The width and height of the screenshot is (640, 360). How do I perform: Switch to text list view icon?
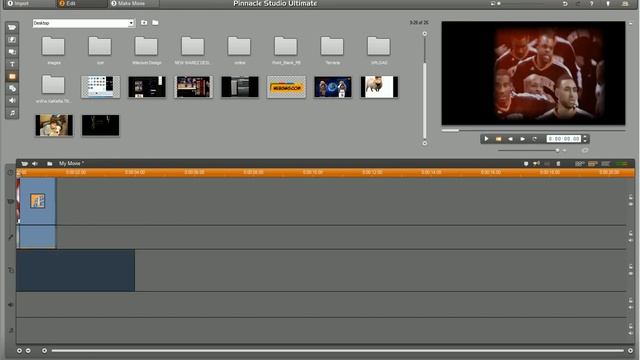click(606, 164)
